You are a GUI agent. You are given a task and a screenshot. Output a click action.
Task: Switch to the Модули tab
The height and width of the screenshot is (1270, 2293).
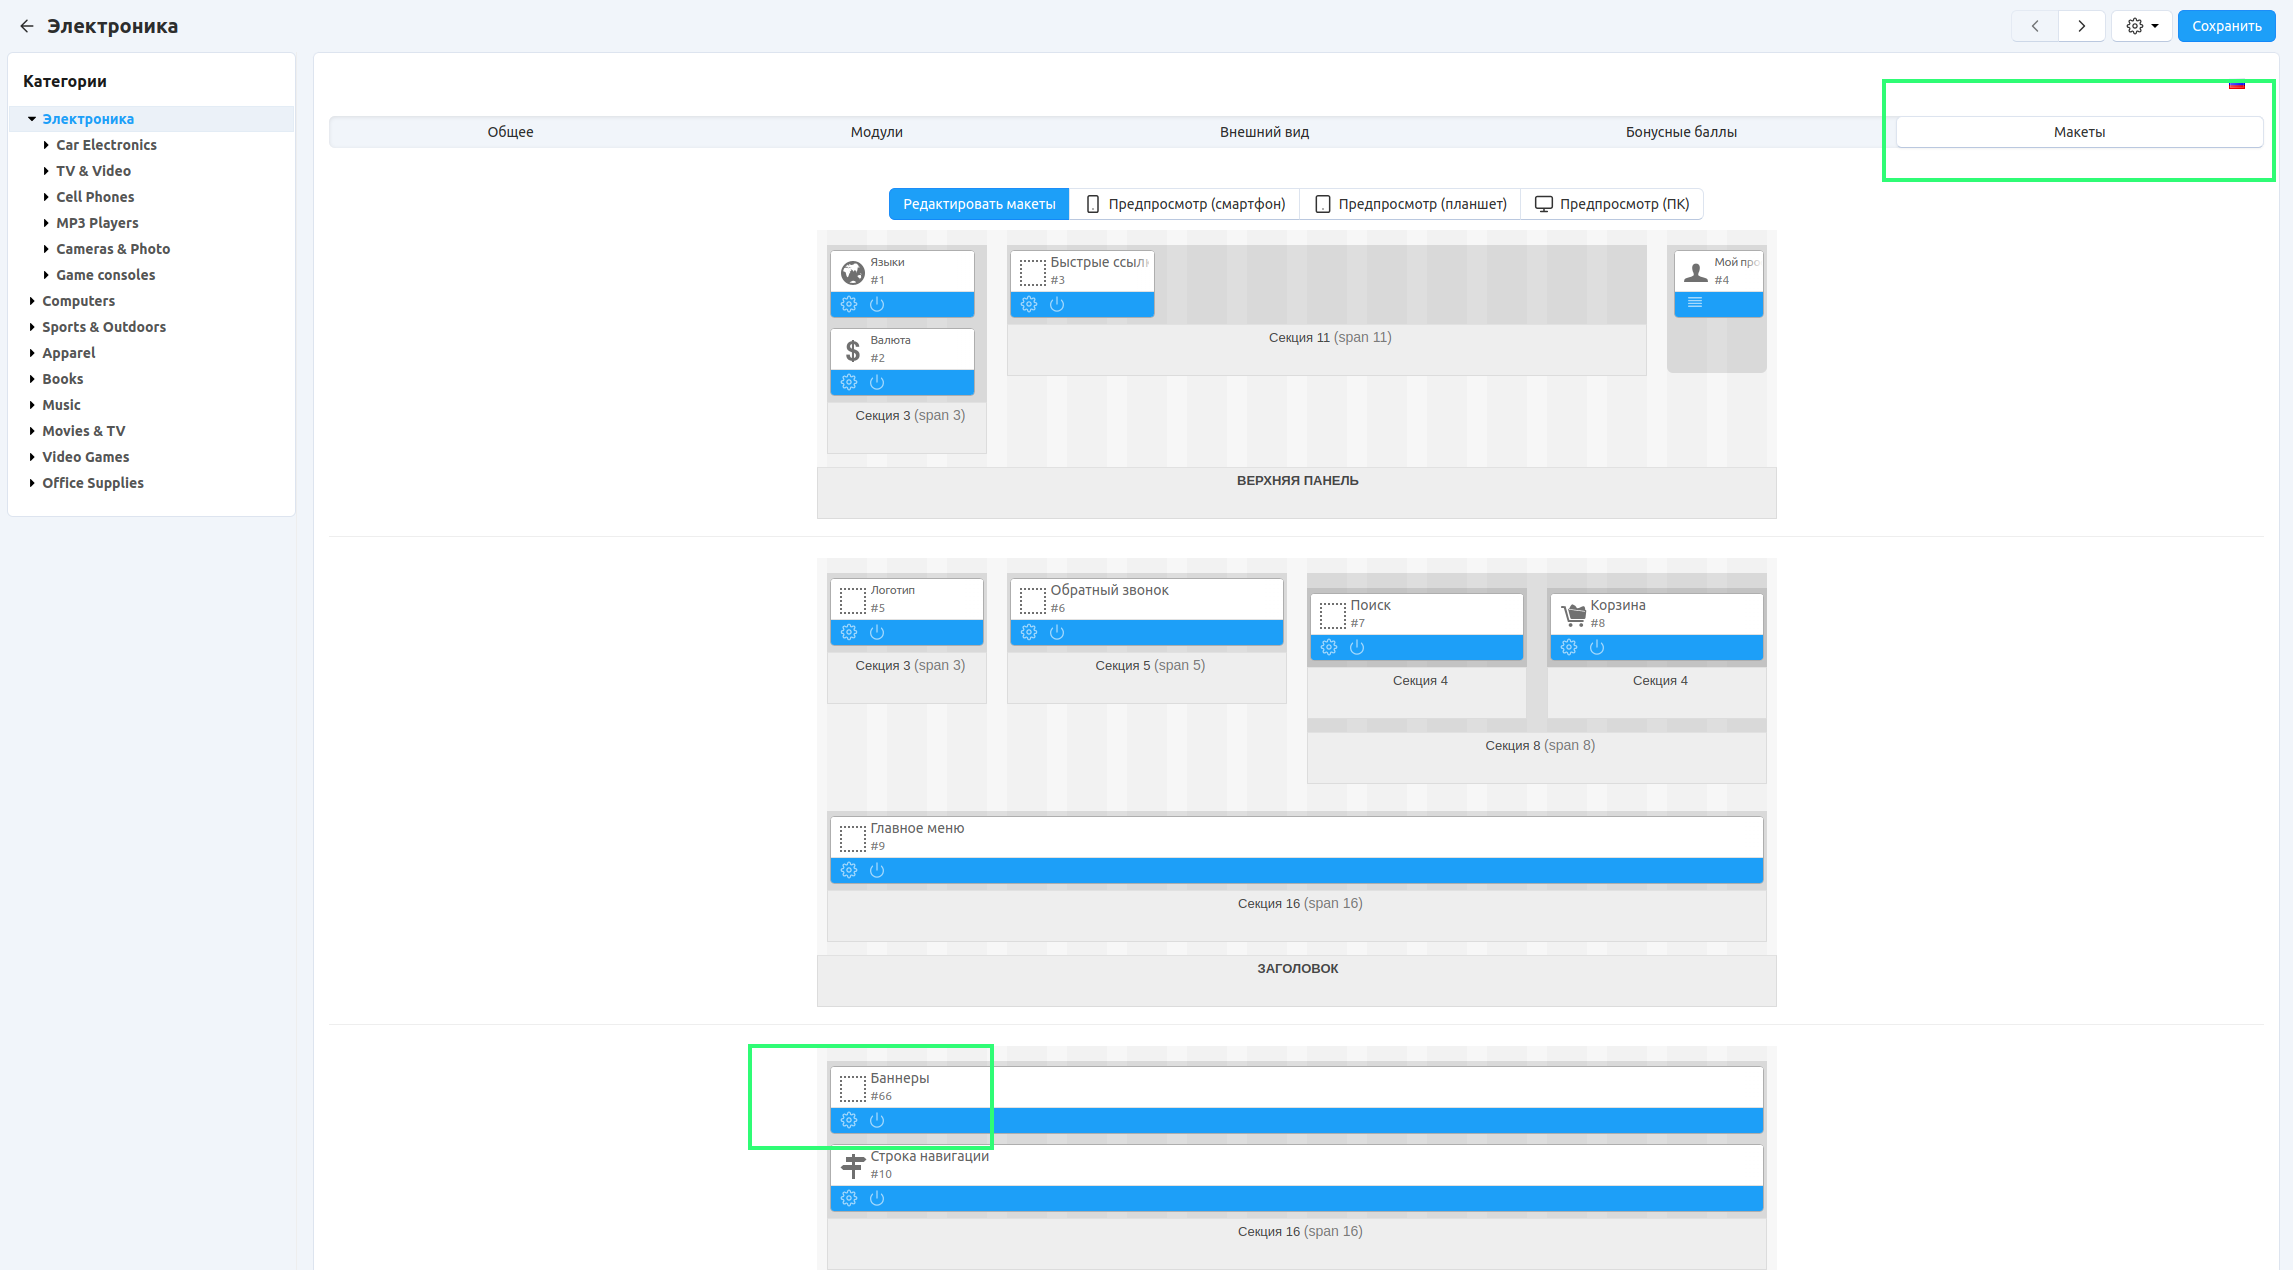click(x=876, y=132)
